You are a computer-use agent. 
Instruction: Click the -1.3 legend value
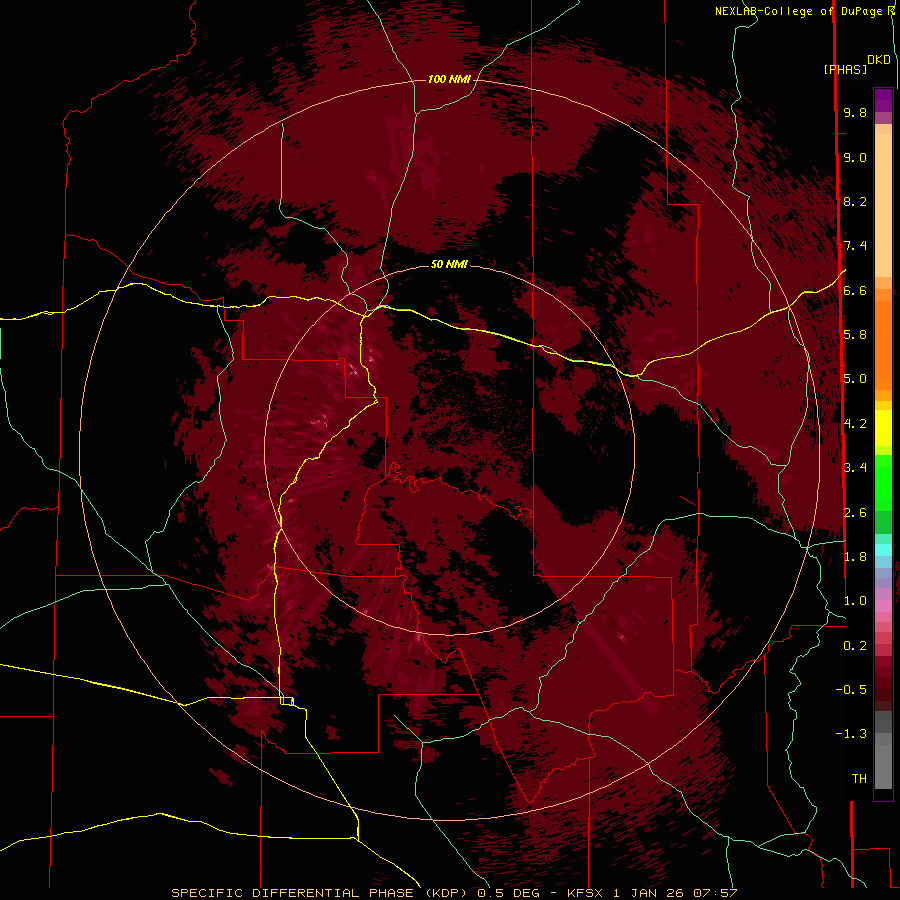coord(851,734)
